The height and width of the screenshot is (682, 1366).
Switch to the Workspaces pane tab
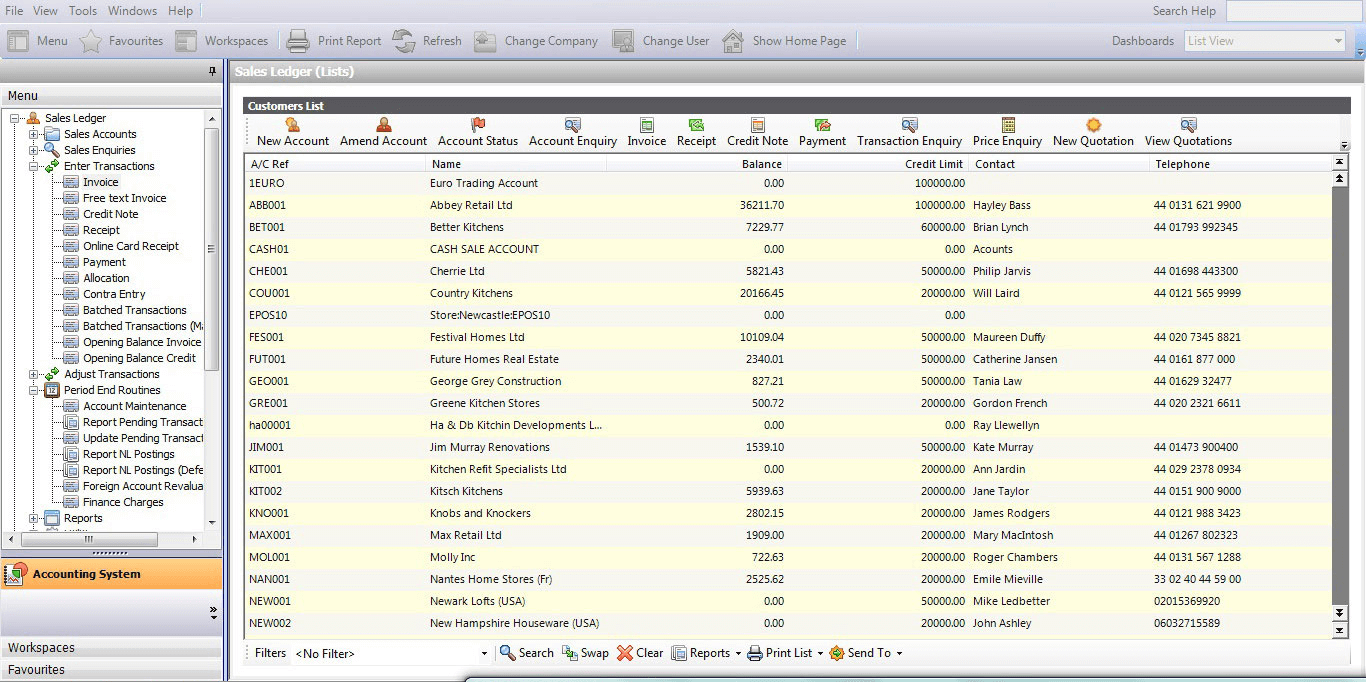pyautogui.click(x=111, y=648)
